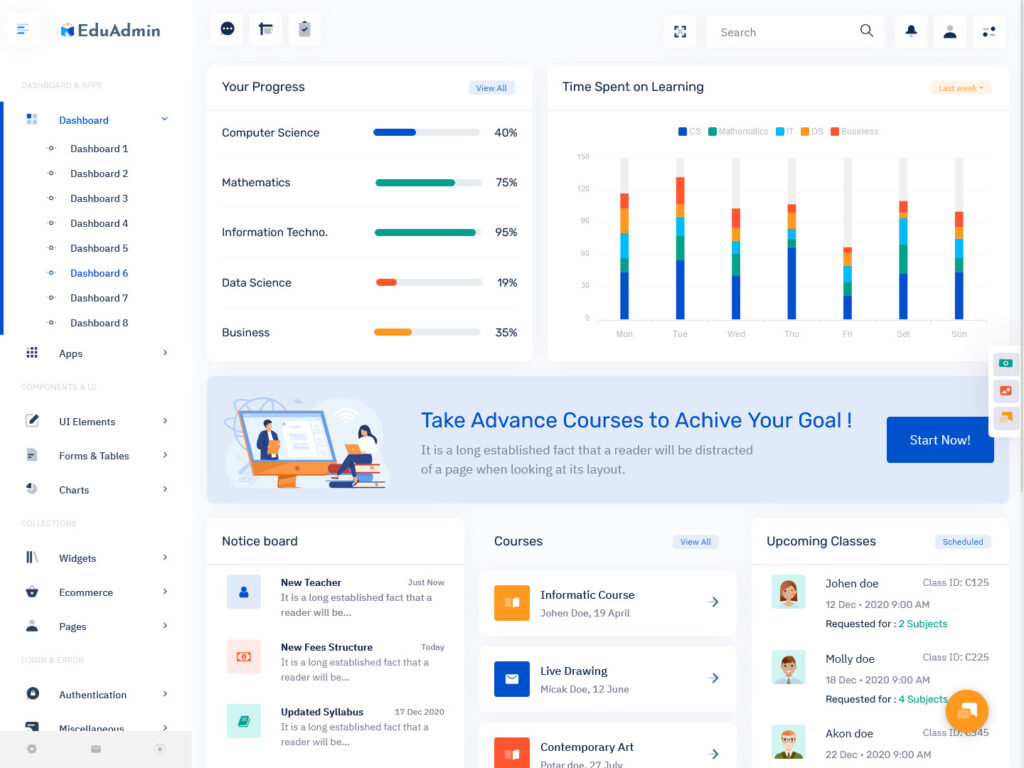
Task: Open the chat messages icon near the logo
Action: pos(226,29)
